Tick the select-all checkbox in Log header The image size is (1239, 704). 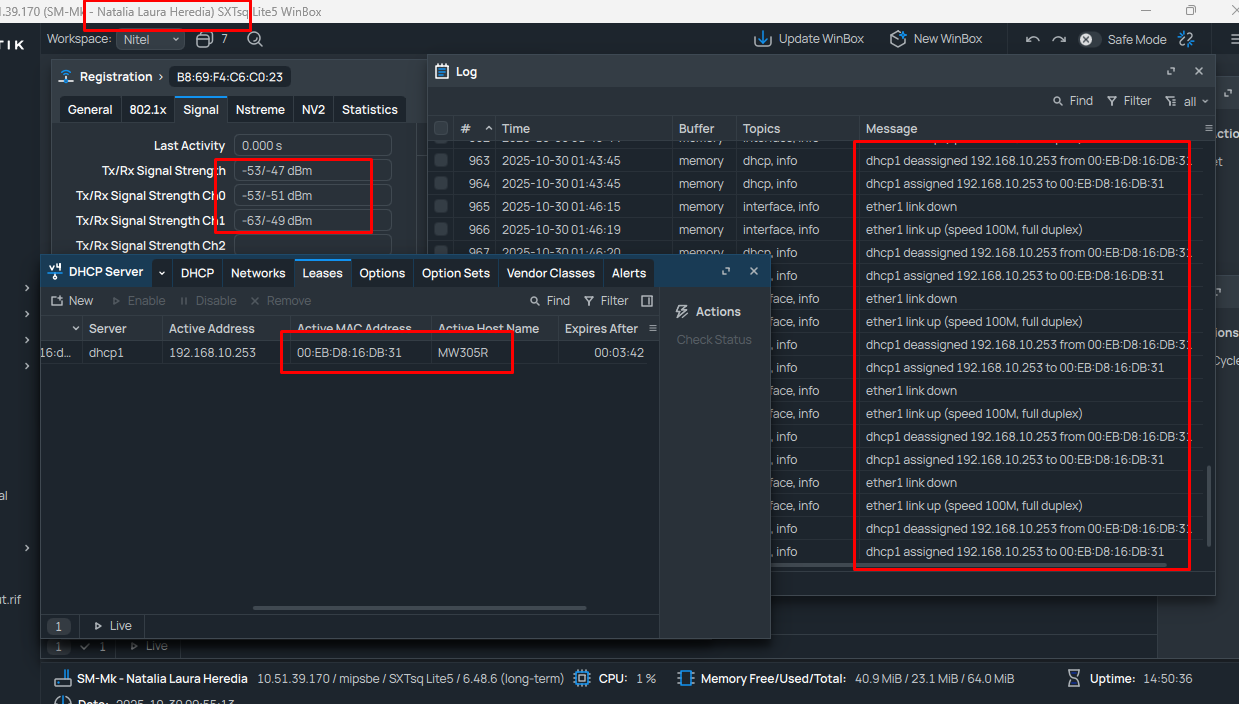click(441, 129)
